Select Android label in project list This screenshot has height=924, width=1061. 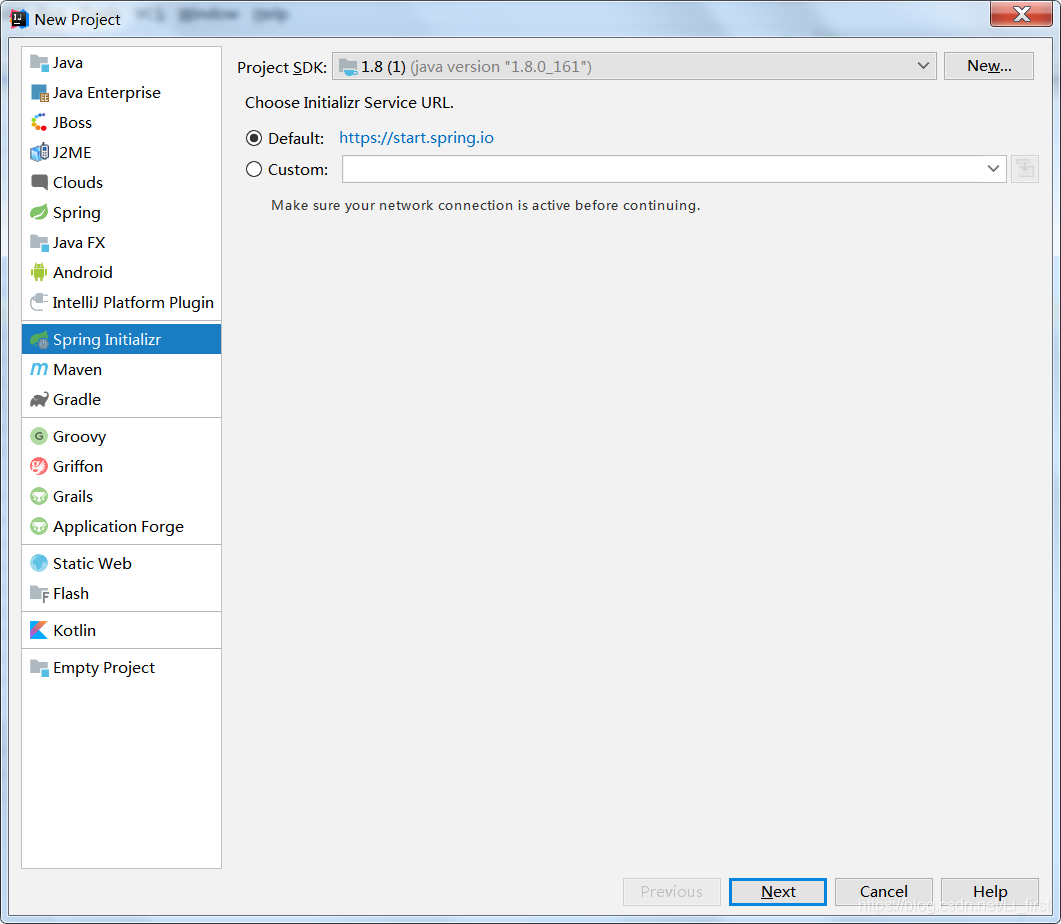[x=83, y=273]
